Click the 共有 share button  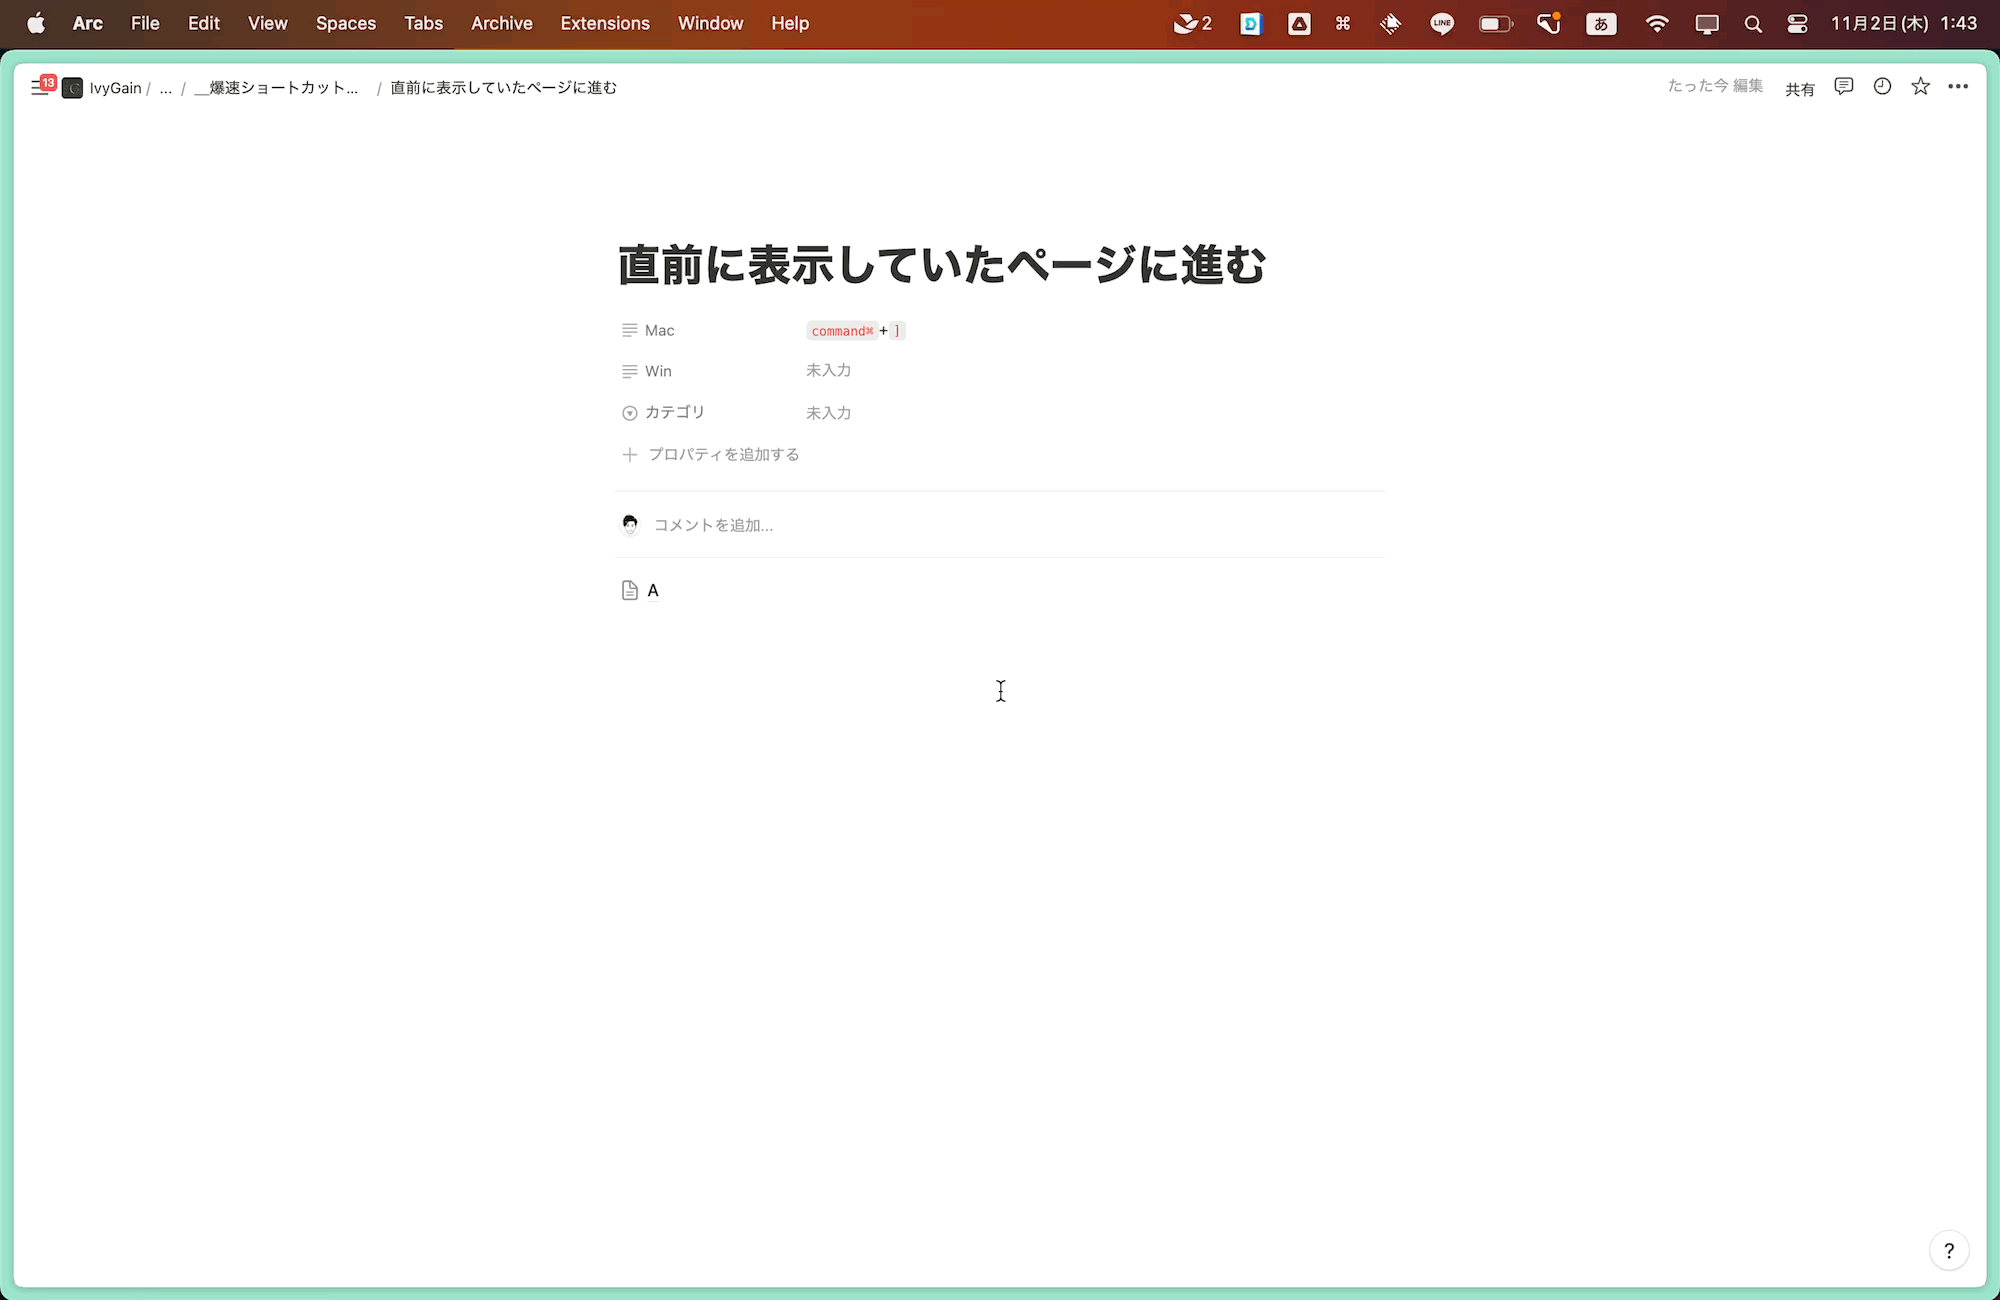[1799, 89]
